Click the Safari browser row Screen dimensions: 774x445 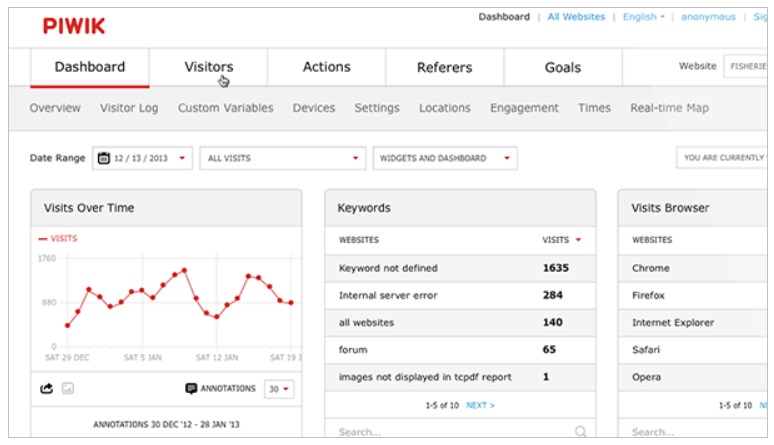693,350
